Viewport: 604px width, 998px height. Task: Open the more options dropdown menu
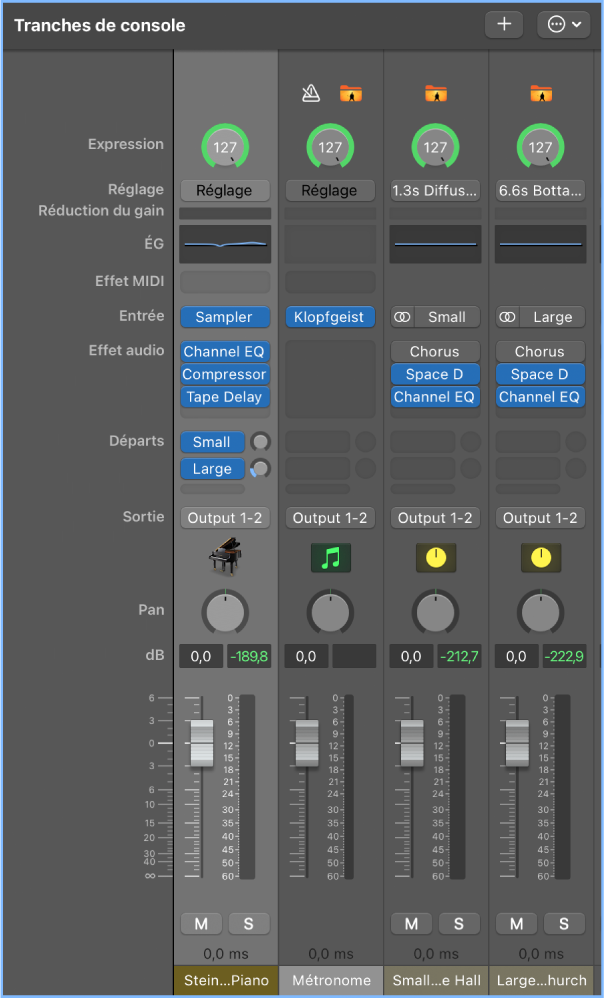pyautogui.click(x=565, y=25)
